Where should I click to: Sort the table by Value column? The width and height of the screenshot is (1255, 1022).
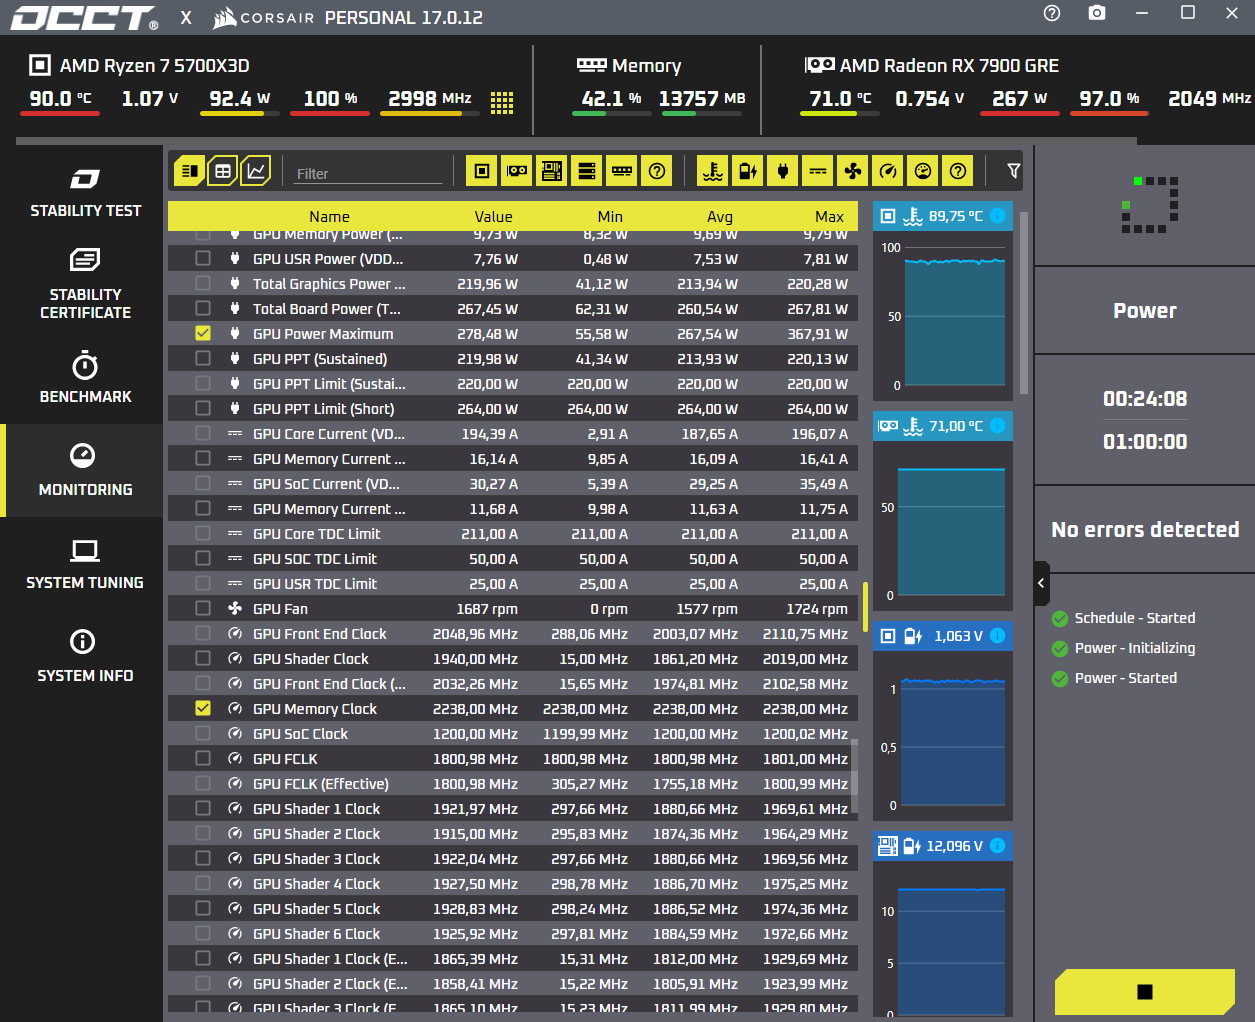pos(493,216)
